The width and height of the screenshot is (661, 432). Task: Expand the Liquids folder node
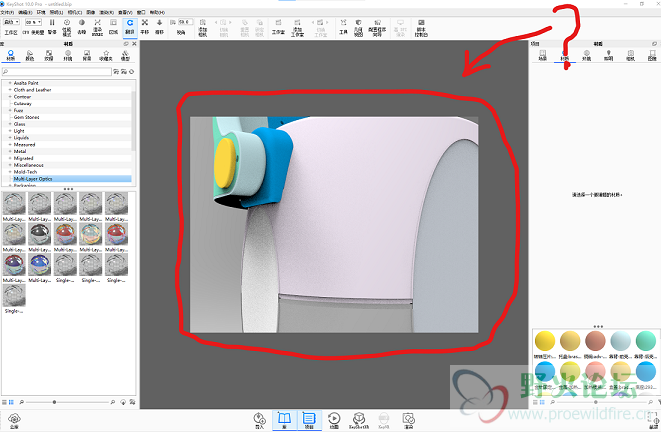(10, 138)
